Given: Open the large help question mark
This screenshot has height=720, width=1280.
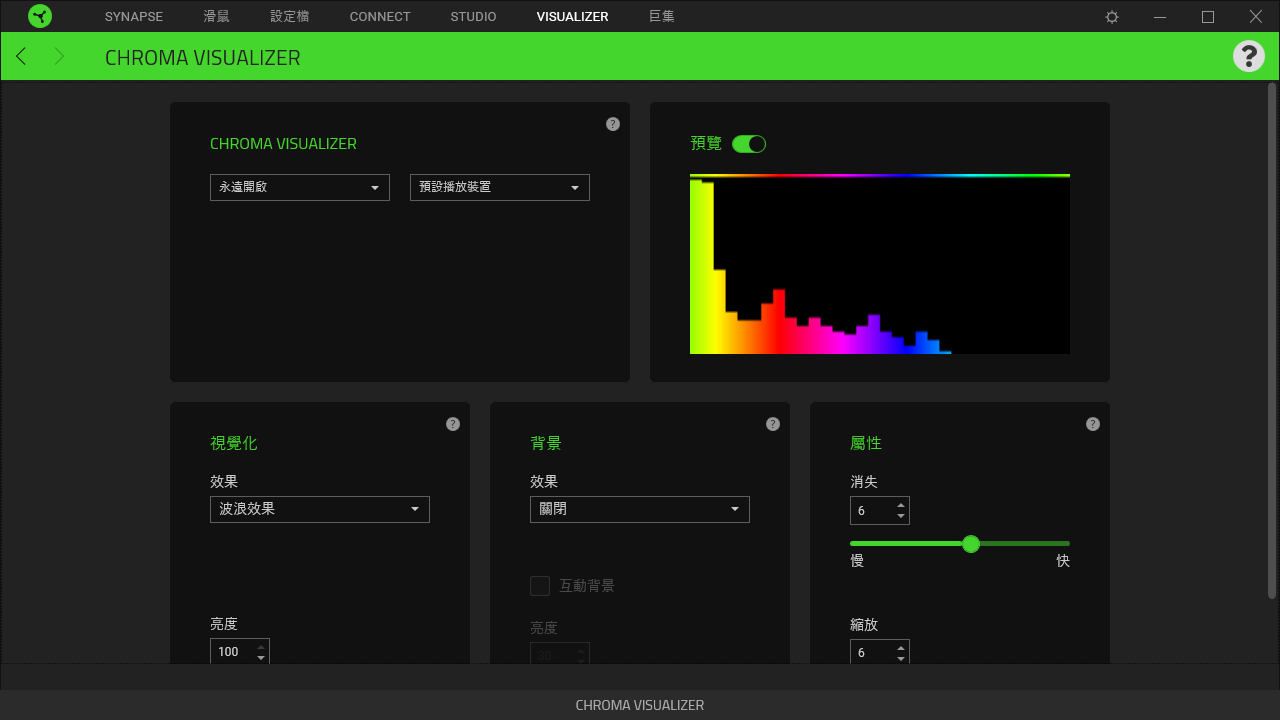Looking at the screenshot, I should (1249, 56).
